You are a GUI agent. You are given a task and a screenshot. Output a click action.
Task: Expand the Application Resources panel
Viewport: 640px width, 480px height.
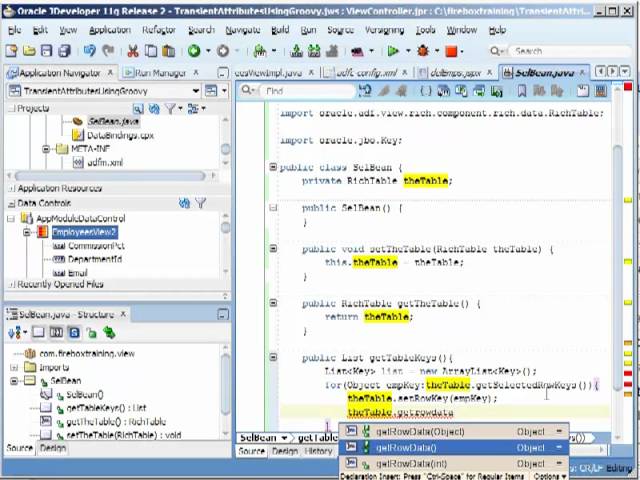[x=12, y=188]
